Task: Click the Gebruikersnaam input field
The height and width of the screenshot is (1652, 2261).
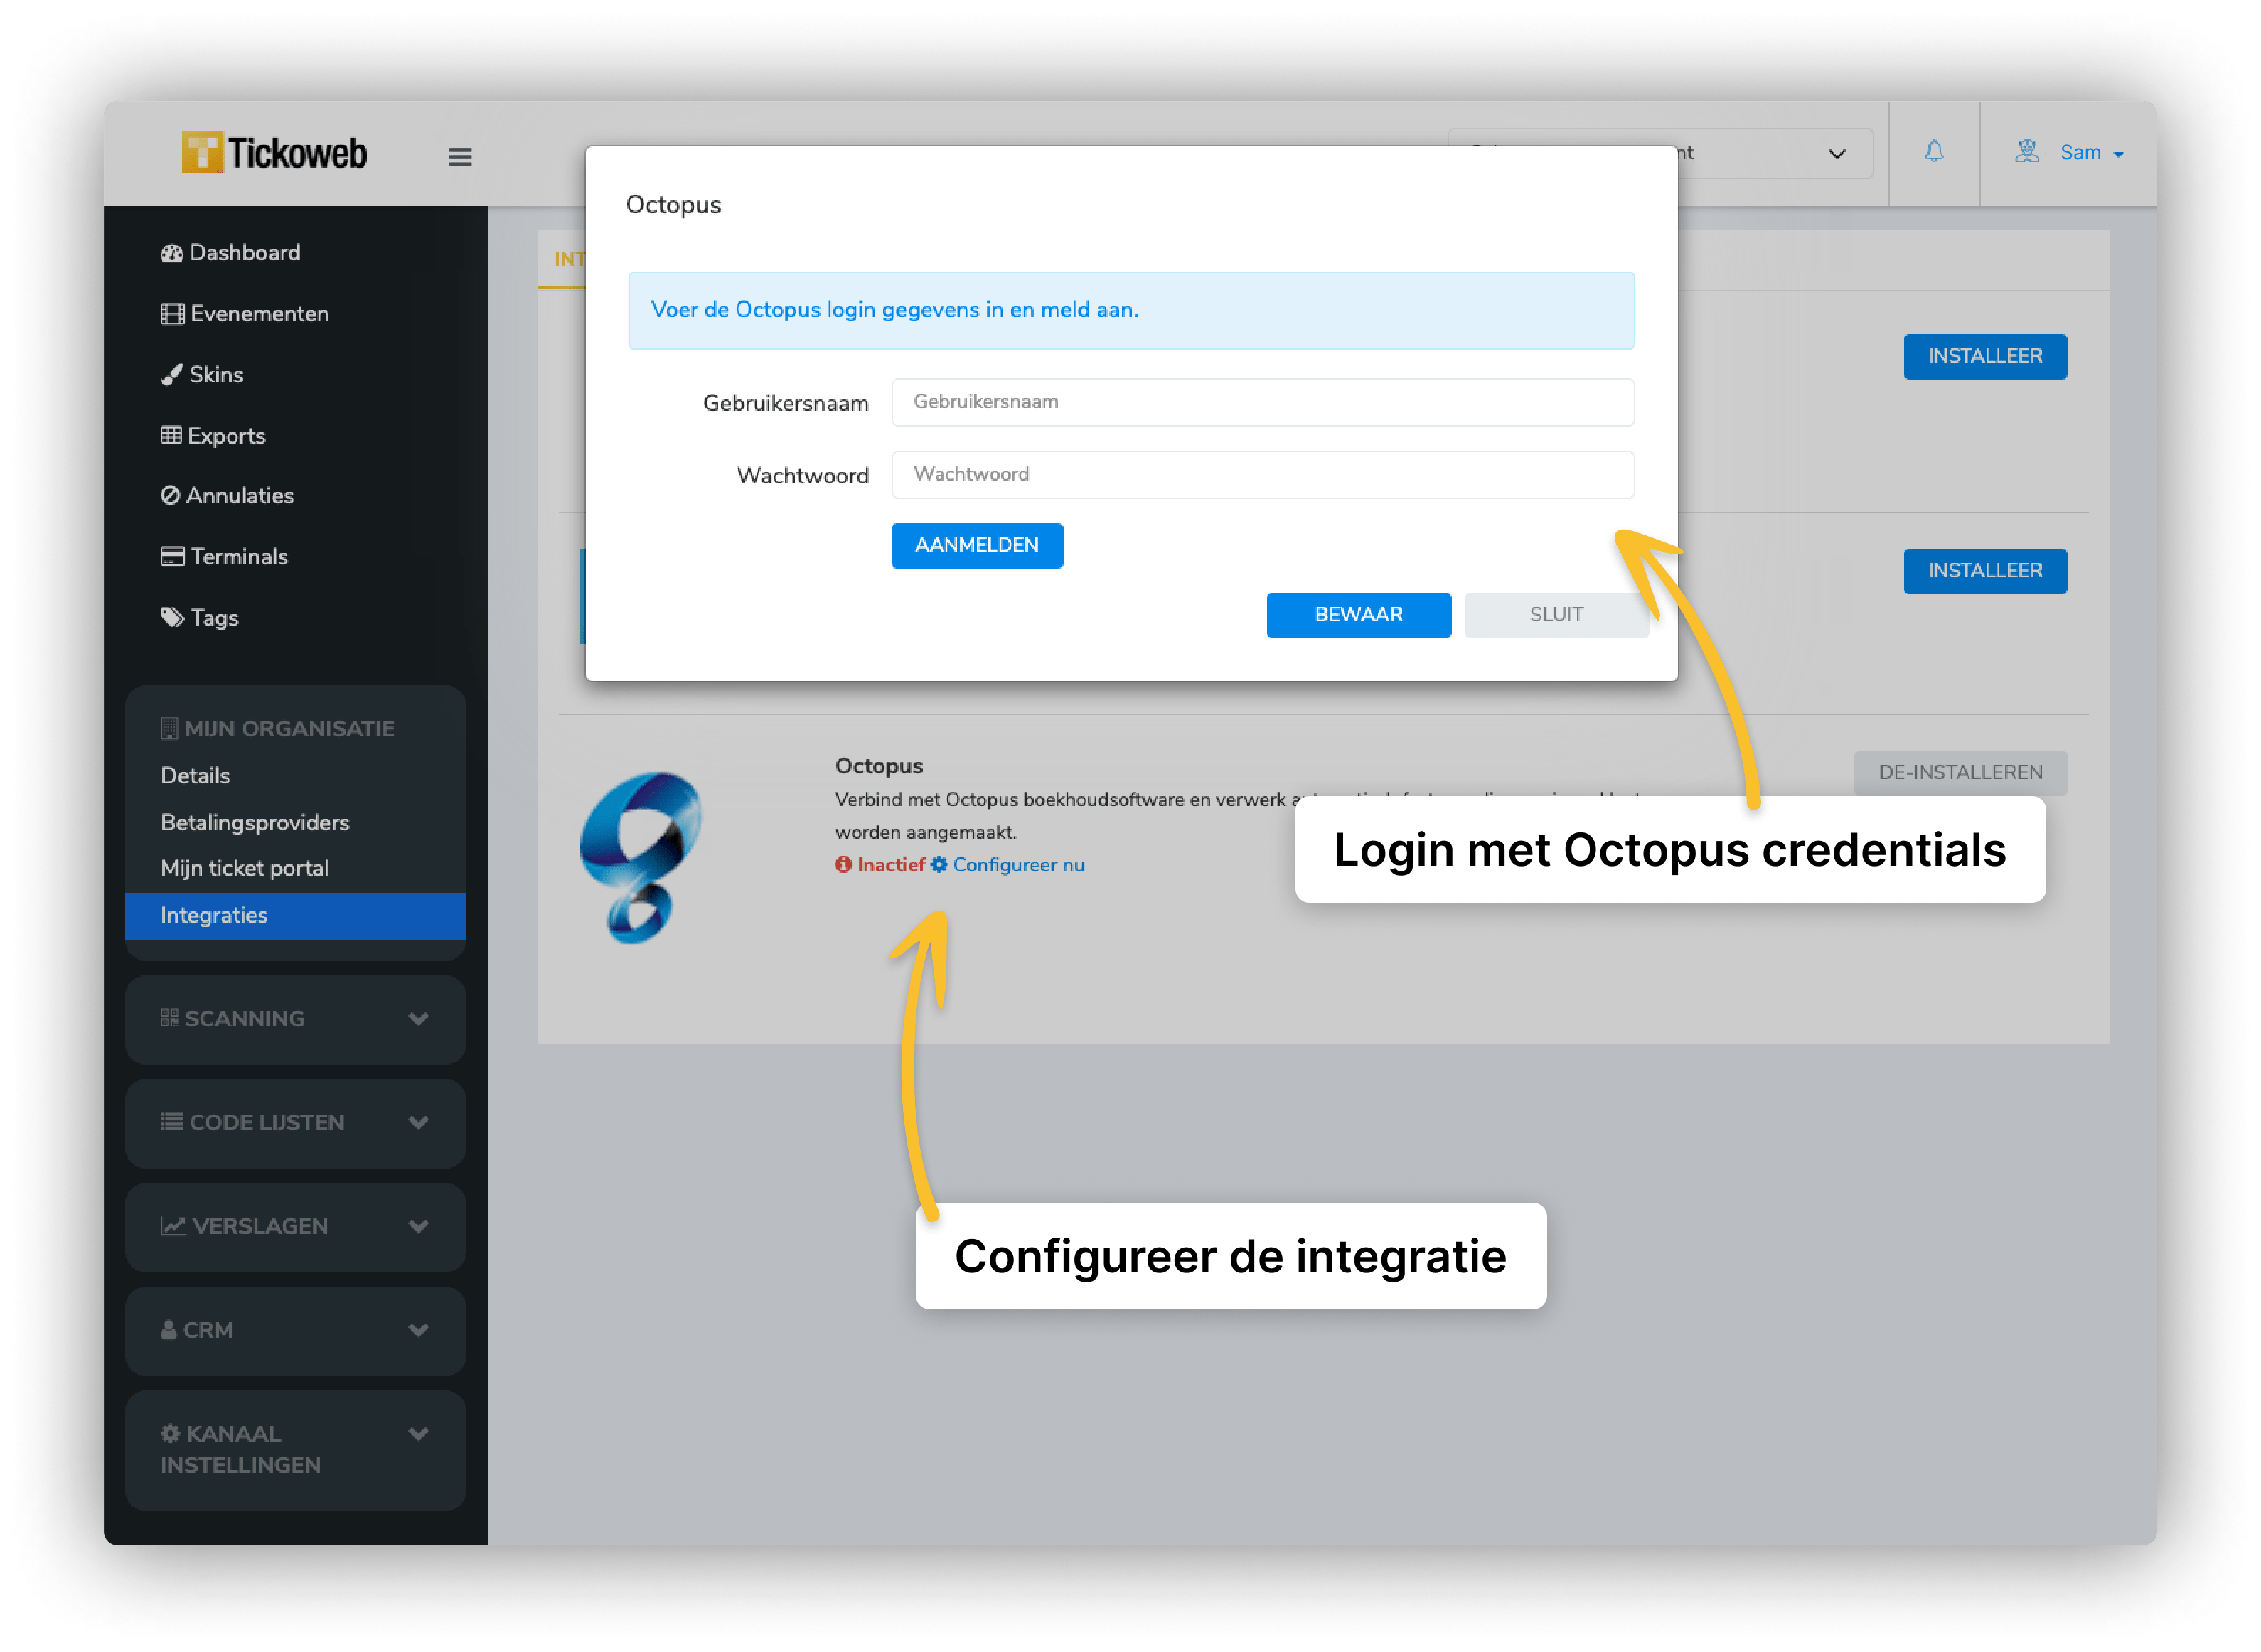Action: [x=1263, y=402]
